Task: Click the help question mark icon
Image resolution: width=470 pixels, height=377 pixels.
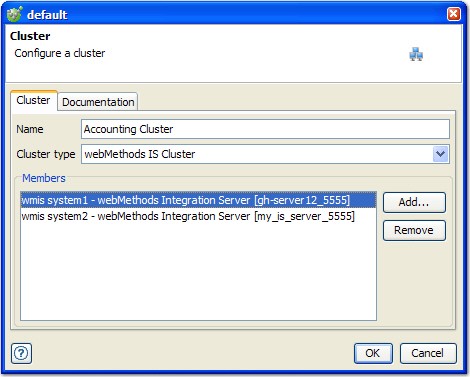Action: (22, 353)
